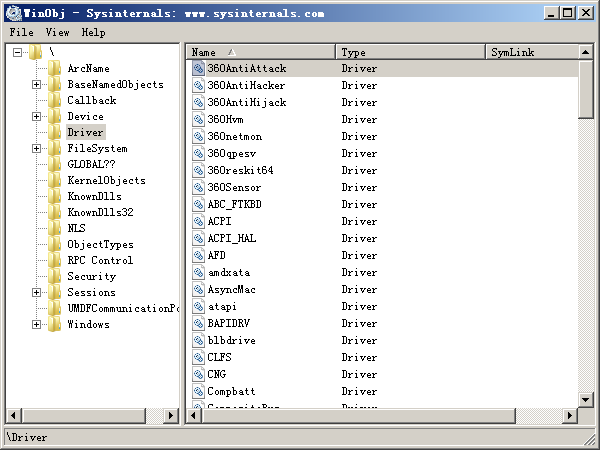Image resolution: width=600 pixels, height=450 pixels.
Task: Click the driver icon beside Compbatt
Action: click(x=198, y=391)
